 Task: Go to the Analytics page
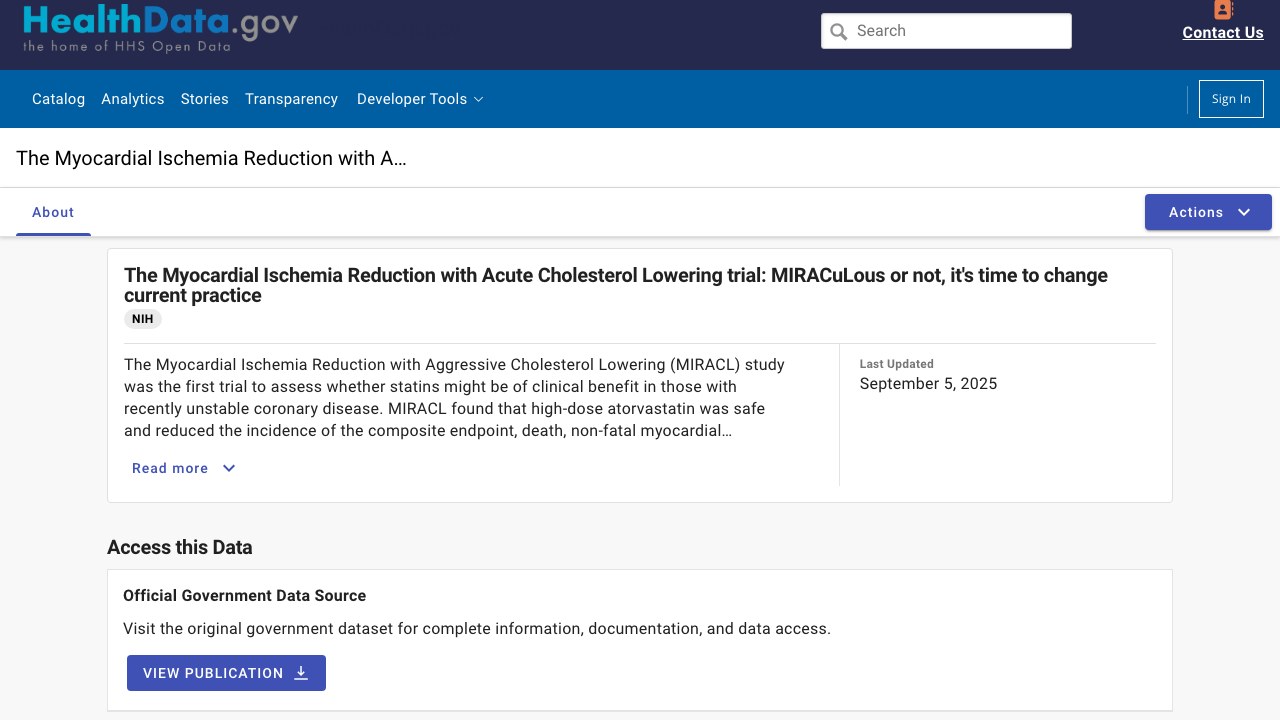point(133,99)
